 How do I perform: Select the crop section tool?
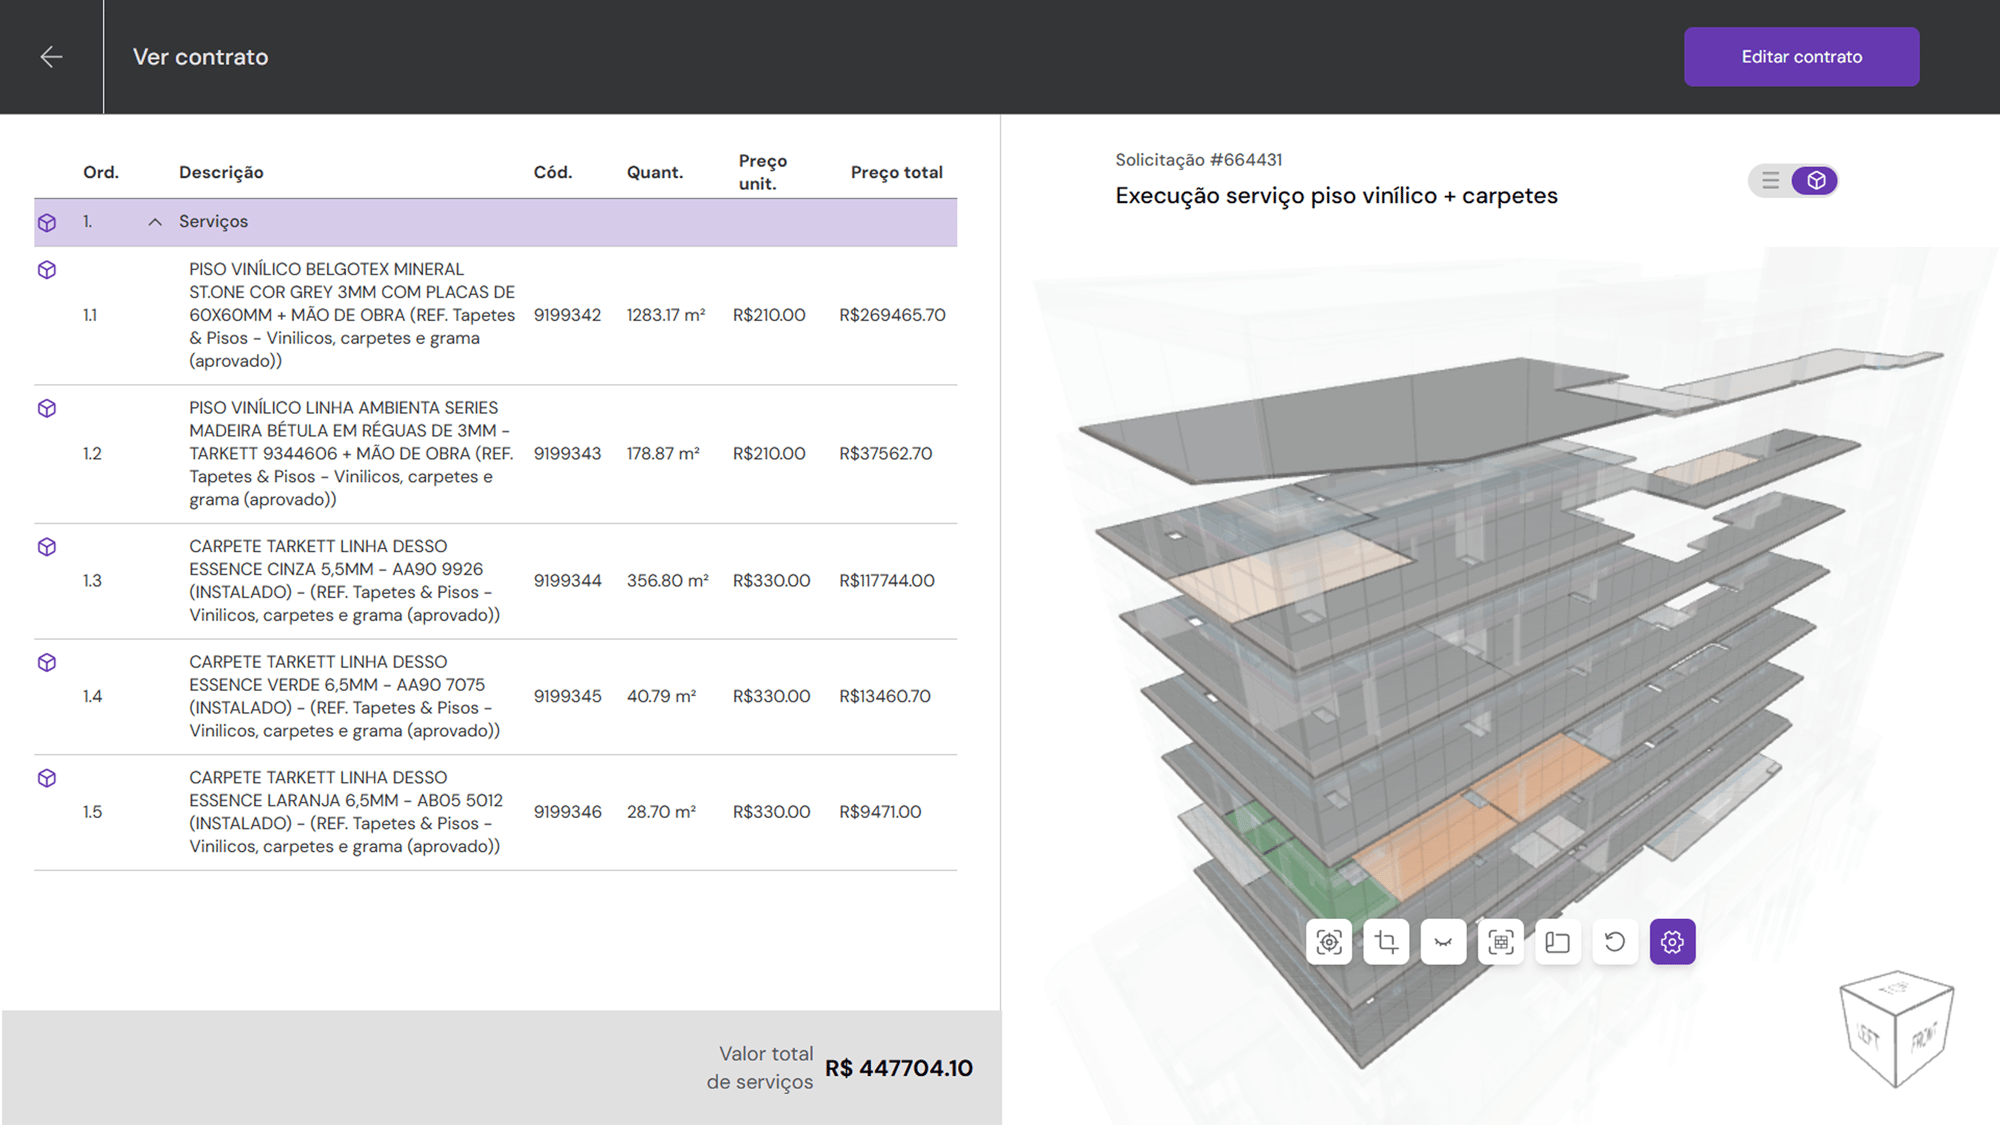(1386, 942)
